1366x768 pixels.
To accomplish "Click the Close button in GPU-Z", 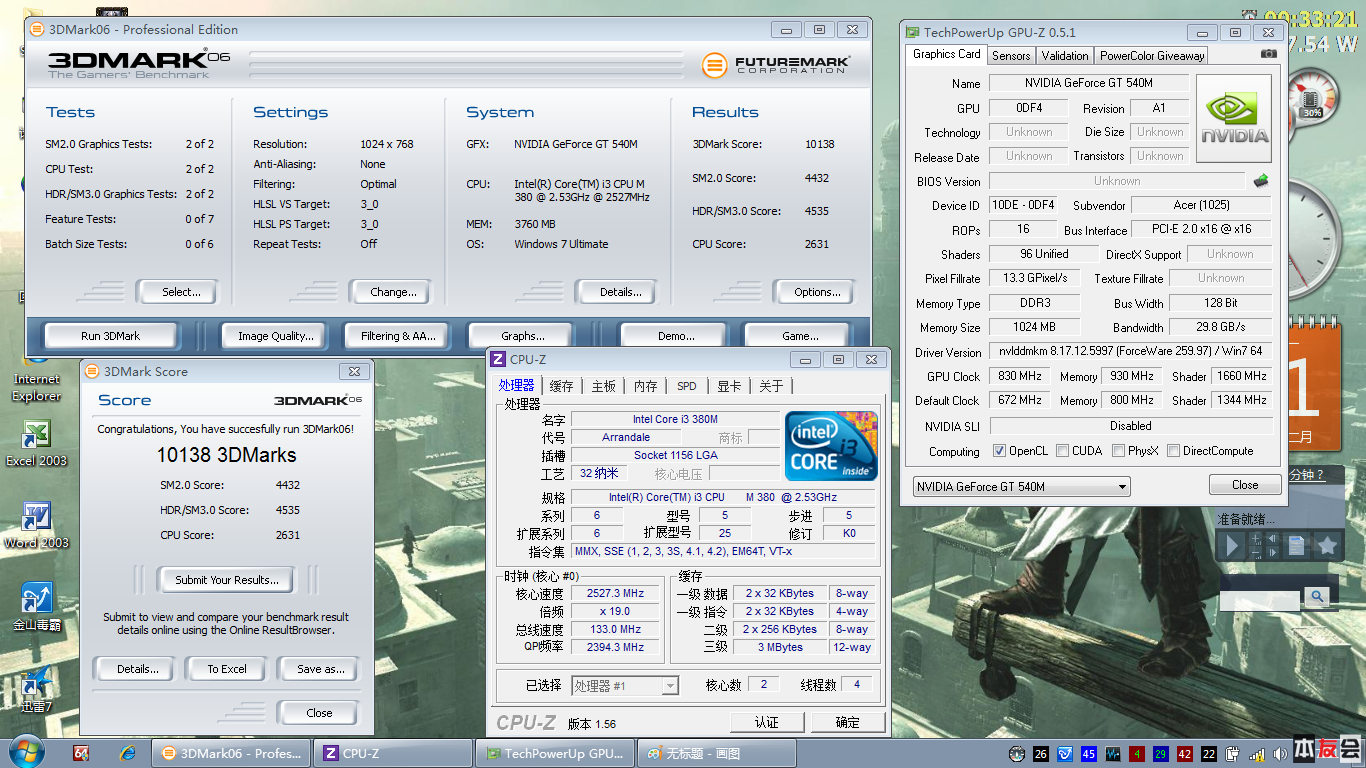I will click(x=1245, y=484).
